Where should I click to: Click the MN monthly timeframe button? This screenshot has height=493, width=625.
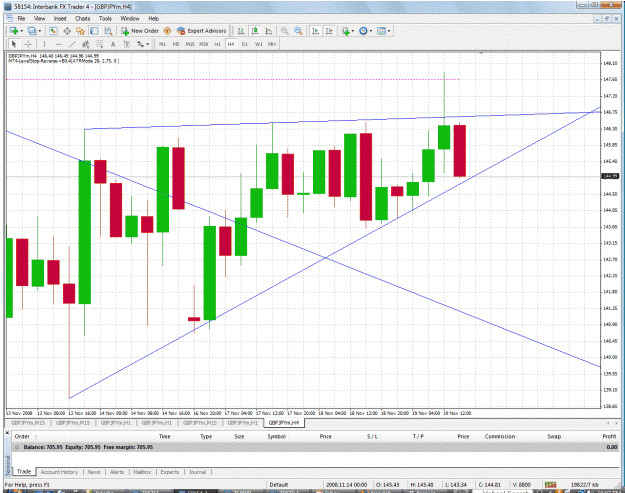(272, 44)
